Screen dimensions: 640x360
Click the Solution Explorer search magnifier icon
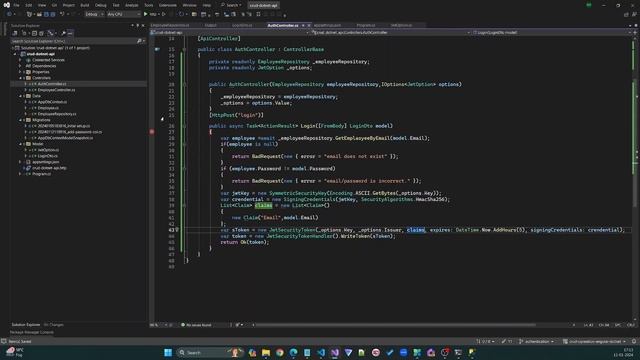(139, 41)
